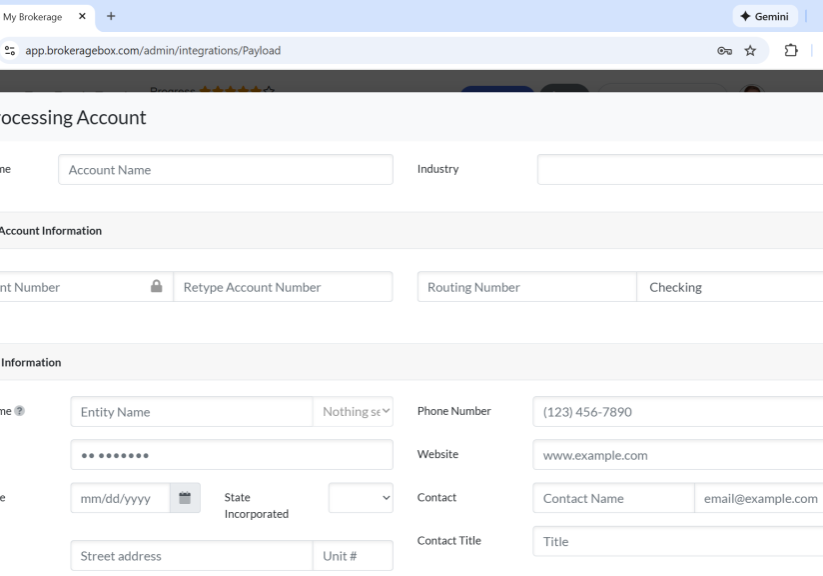Open the Nothing selected entity dropdown
823x576 pixels.
point(352,411)
